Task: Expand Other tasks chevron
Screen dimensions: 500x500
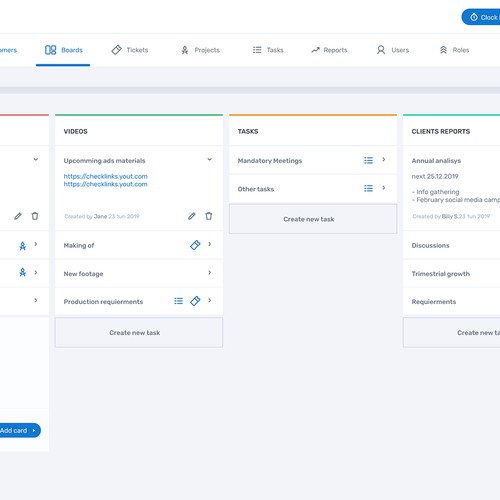Action: pyautogui.click(x=384, y=188)
